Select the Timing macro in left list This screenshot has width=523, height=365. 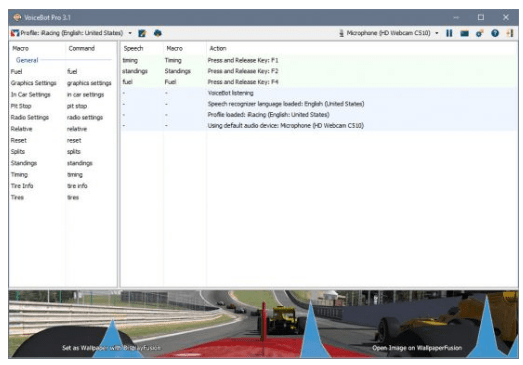[19, 174]
